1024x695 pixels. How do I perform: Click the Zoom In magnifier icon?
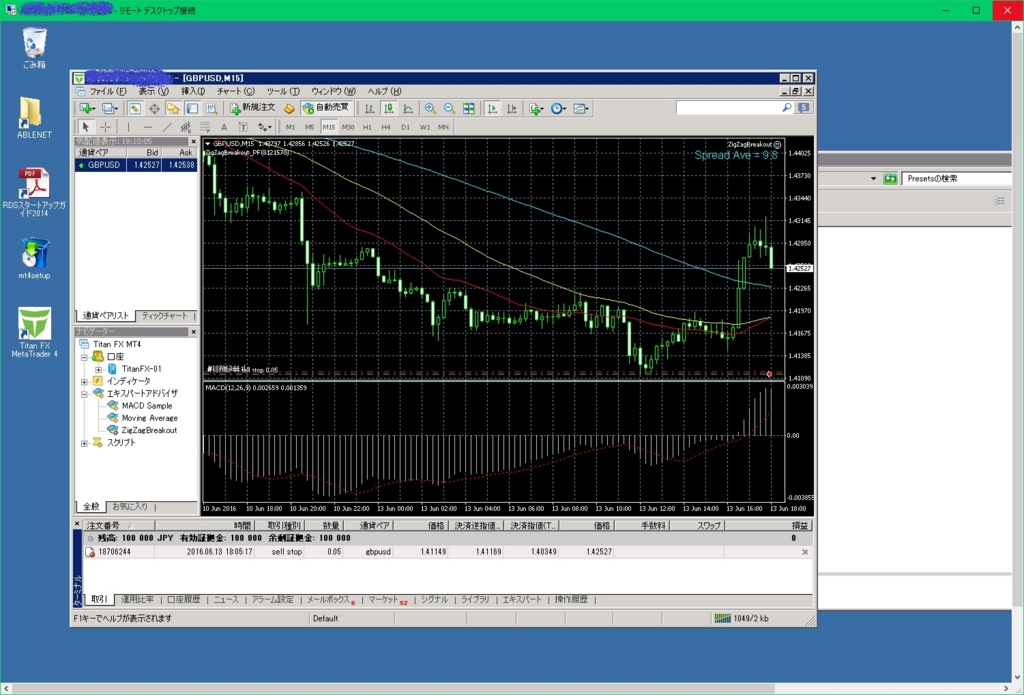(x=429, y=108)
